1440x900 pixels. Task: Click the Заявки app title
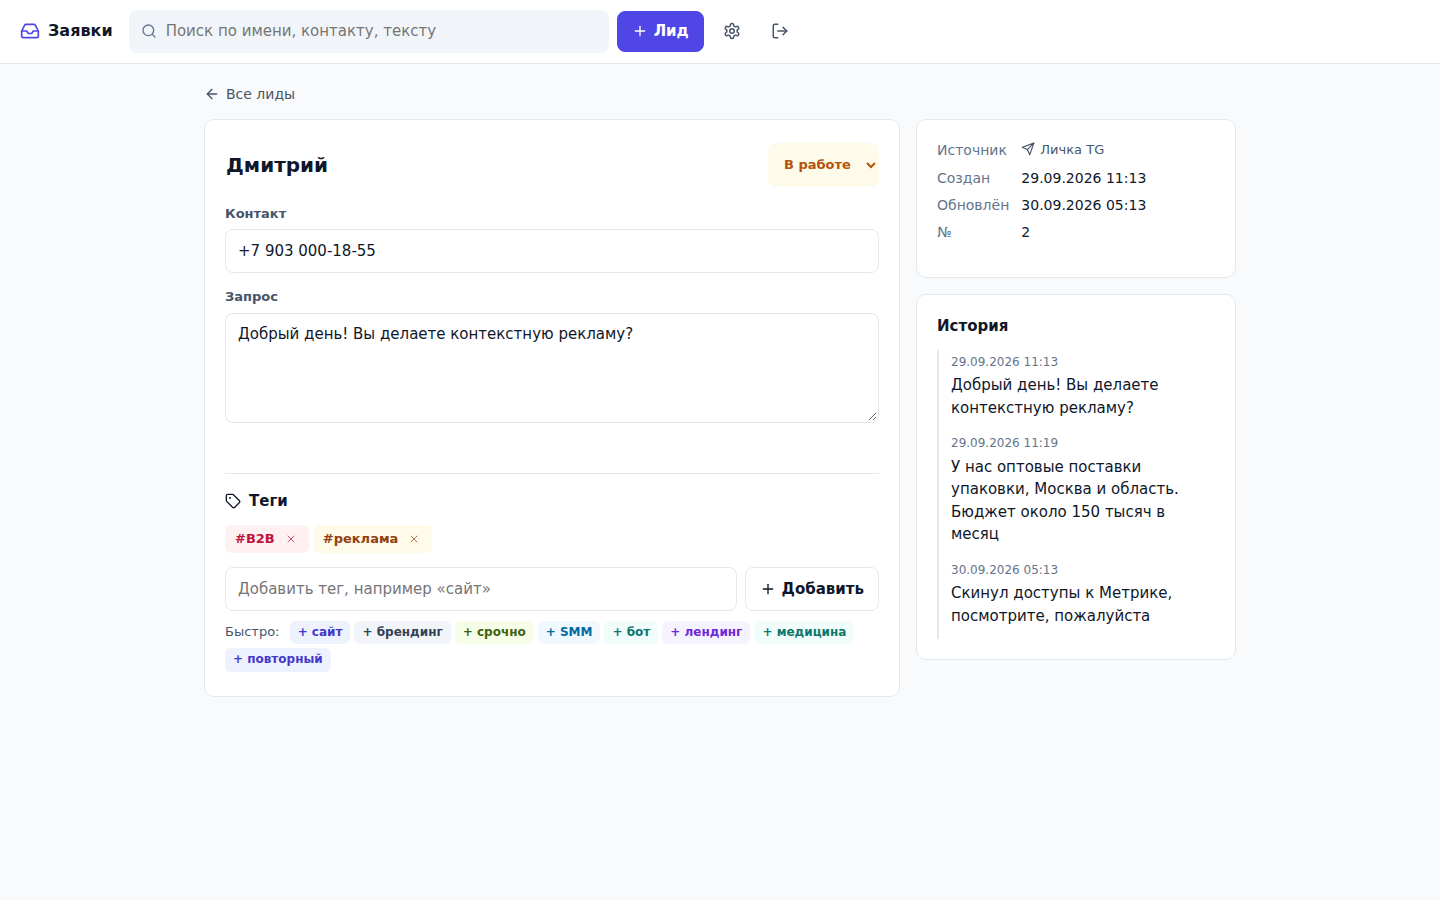tap(80, 31)
